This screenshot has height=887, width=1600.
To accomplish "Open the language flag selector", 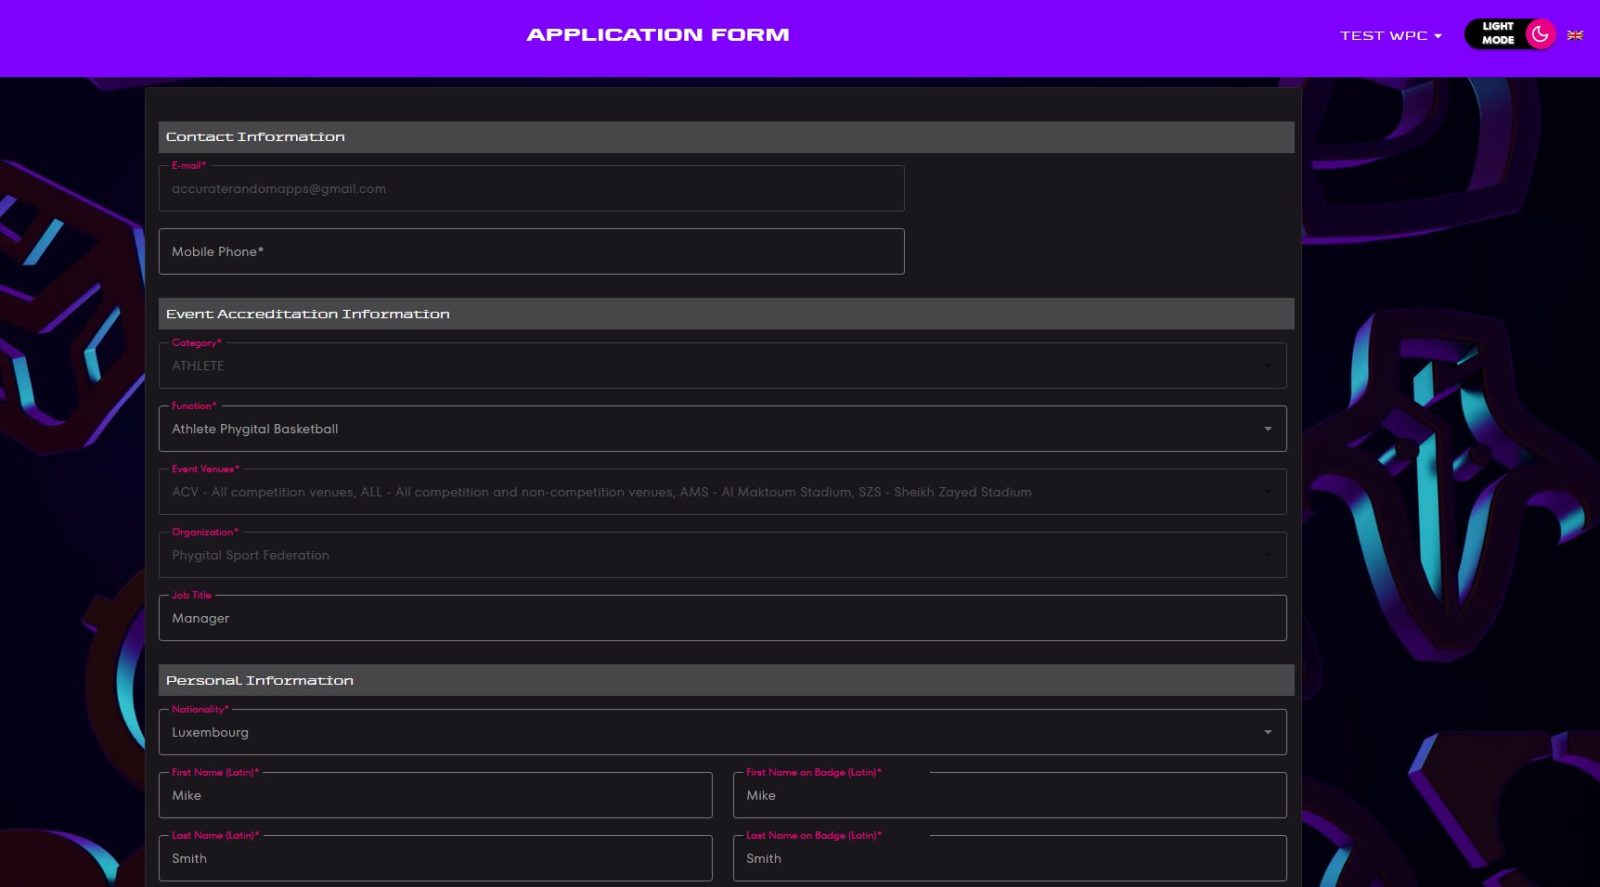I will (1575, 35).
